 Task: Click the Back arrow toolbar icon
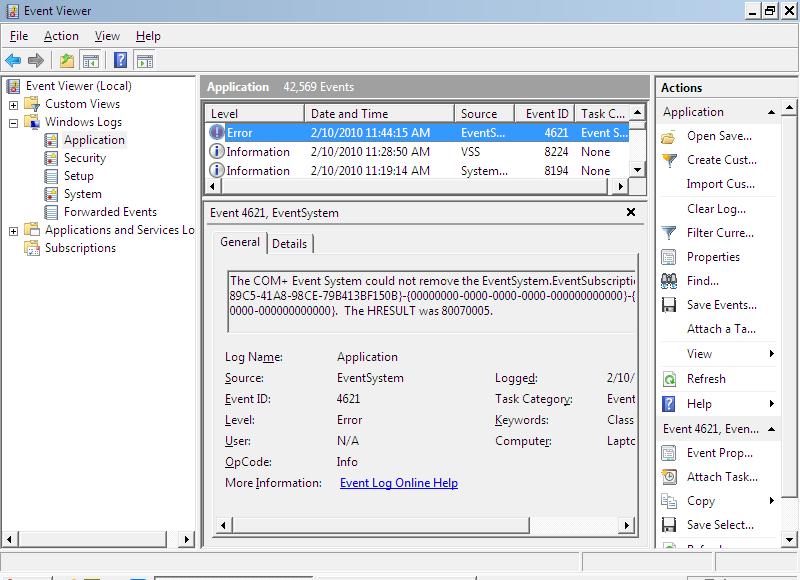pos(13,61)
